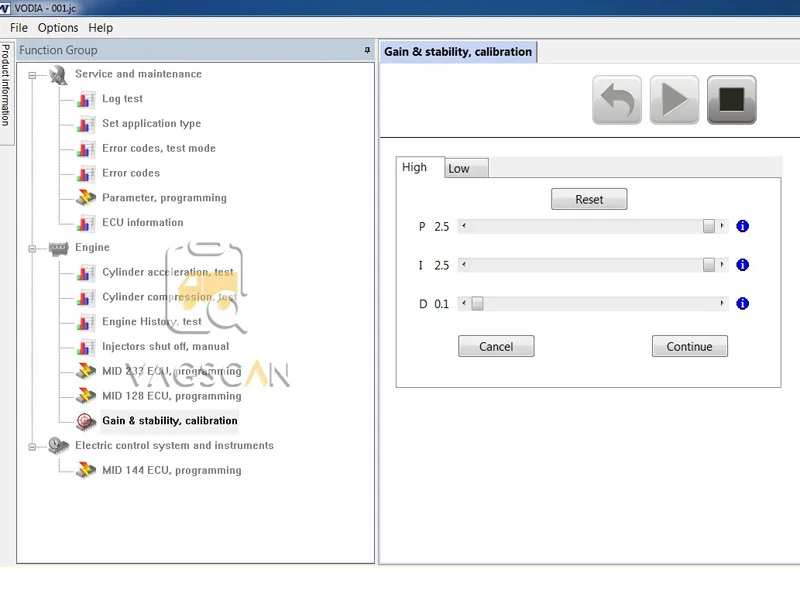Click the Service and maintenance wrench icon
800x600 pixels.
coord(58,75)
